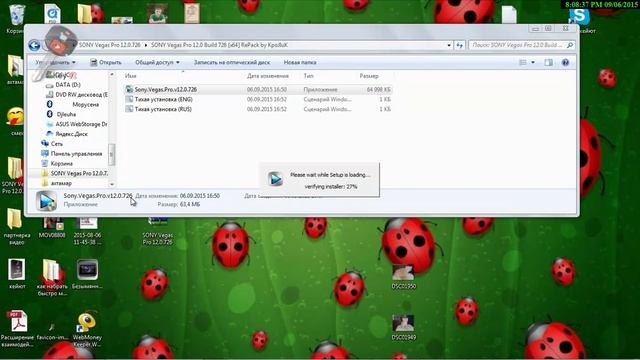This screenshot has width=640, height=360.
Task: Expand breadcrumb arrow after SONY Vegas Pro 12.0.726
Action: coord(146,45)
